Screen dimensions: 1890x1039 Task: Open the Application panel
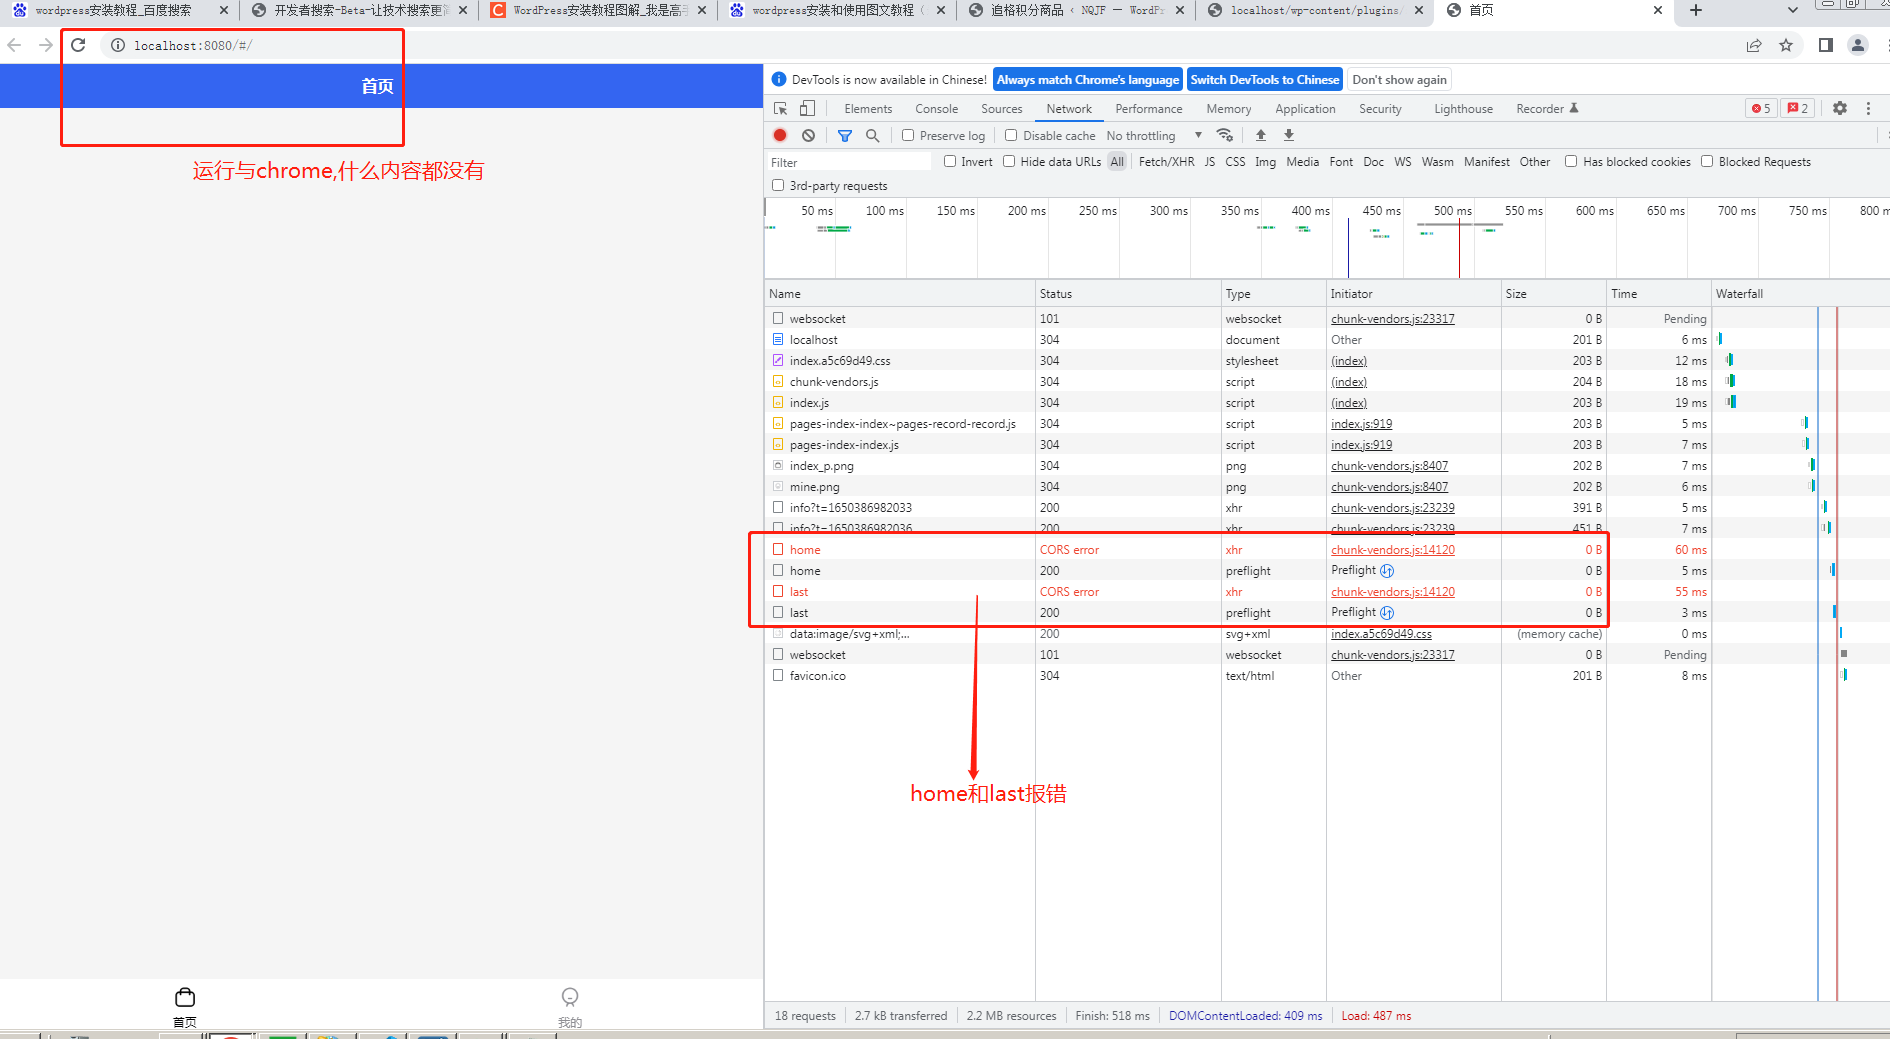(x=1305, y=108)
